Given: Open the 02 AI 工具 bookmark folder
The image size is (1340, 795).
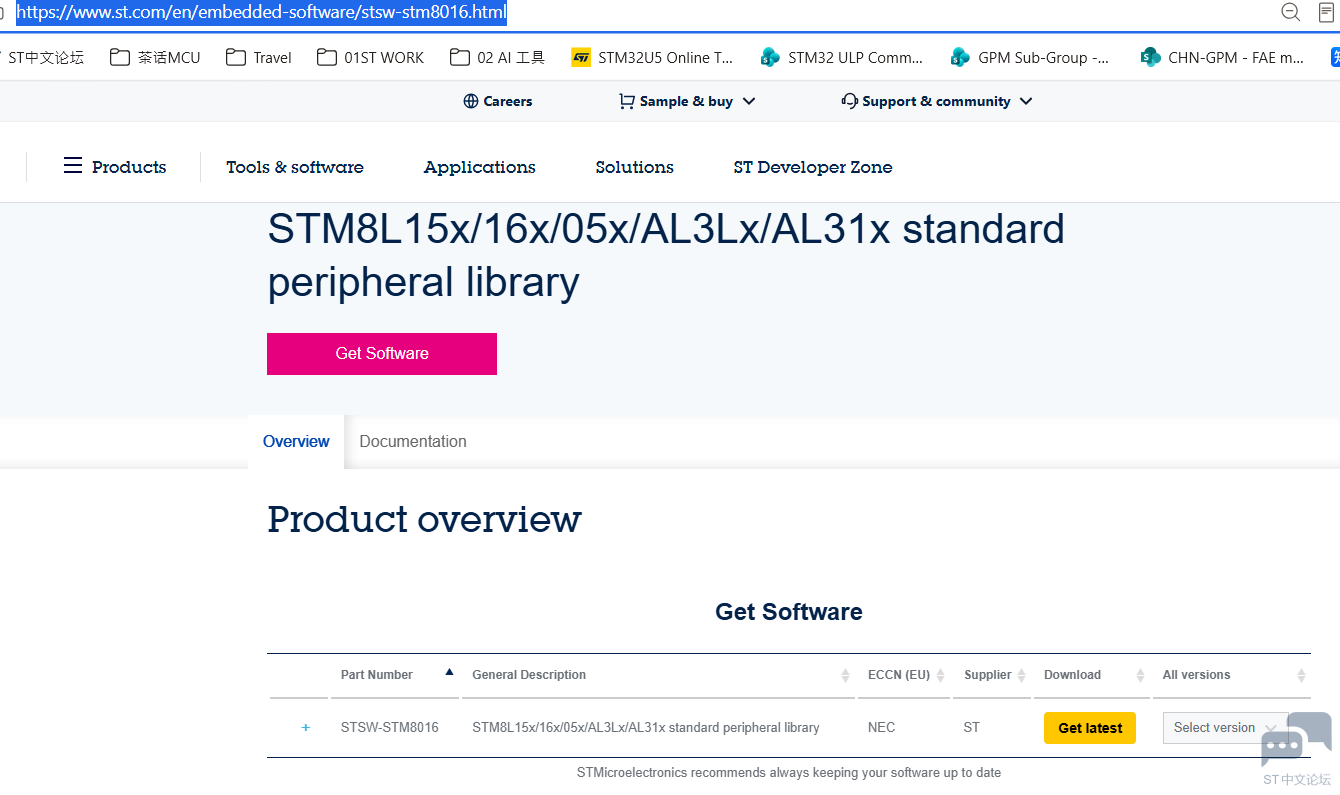Looking at the screenshot, I should pyautogui.click(x=497, y=57).
